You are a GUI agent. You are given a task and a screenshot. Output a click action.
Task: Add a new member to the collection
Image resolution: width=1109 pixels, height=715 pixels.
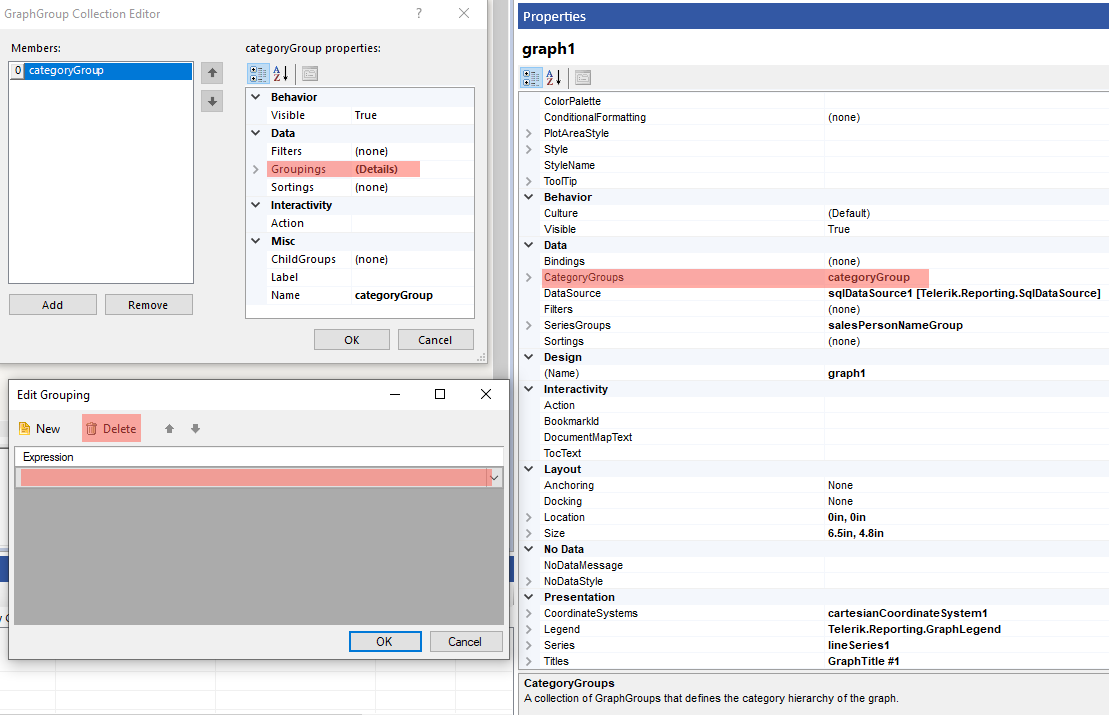coord(52,304)
